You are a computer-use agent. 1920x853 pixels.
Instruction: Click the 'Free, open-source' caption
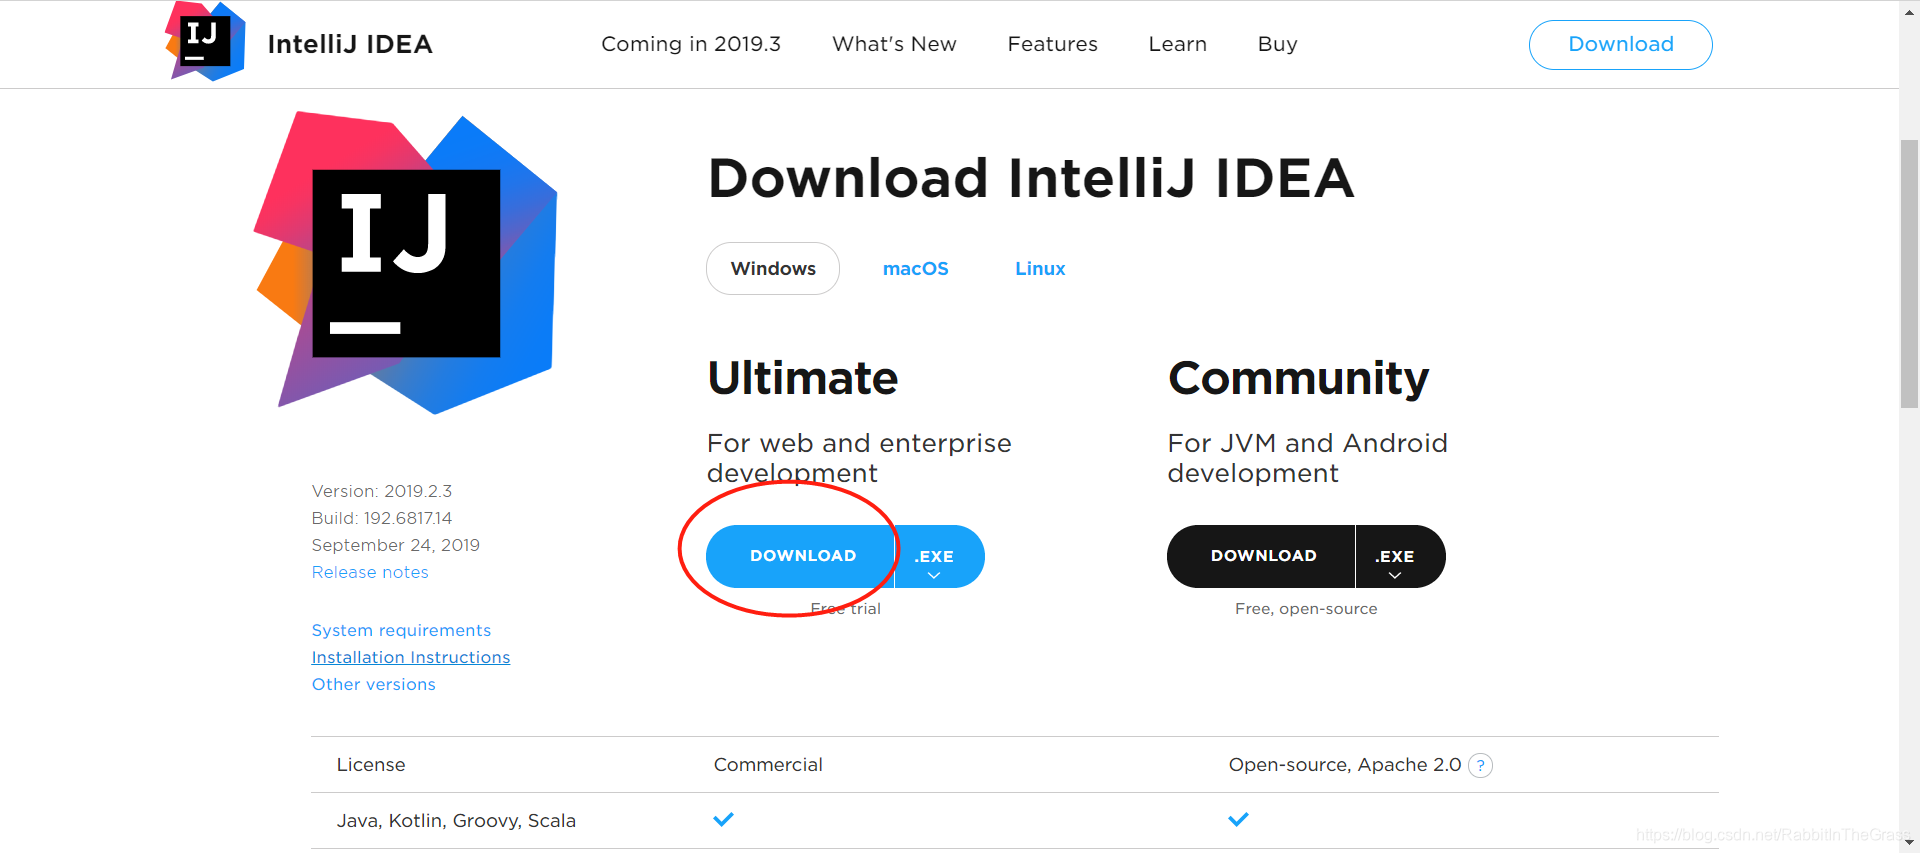pos(1306,608)
